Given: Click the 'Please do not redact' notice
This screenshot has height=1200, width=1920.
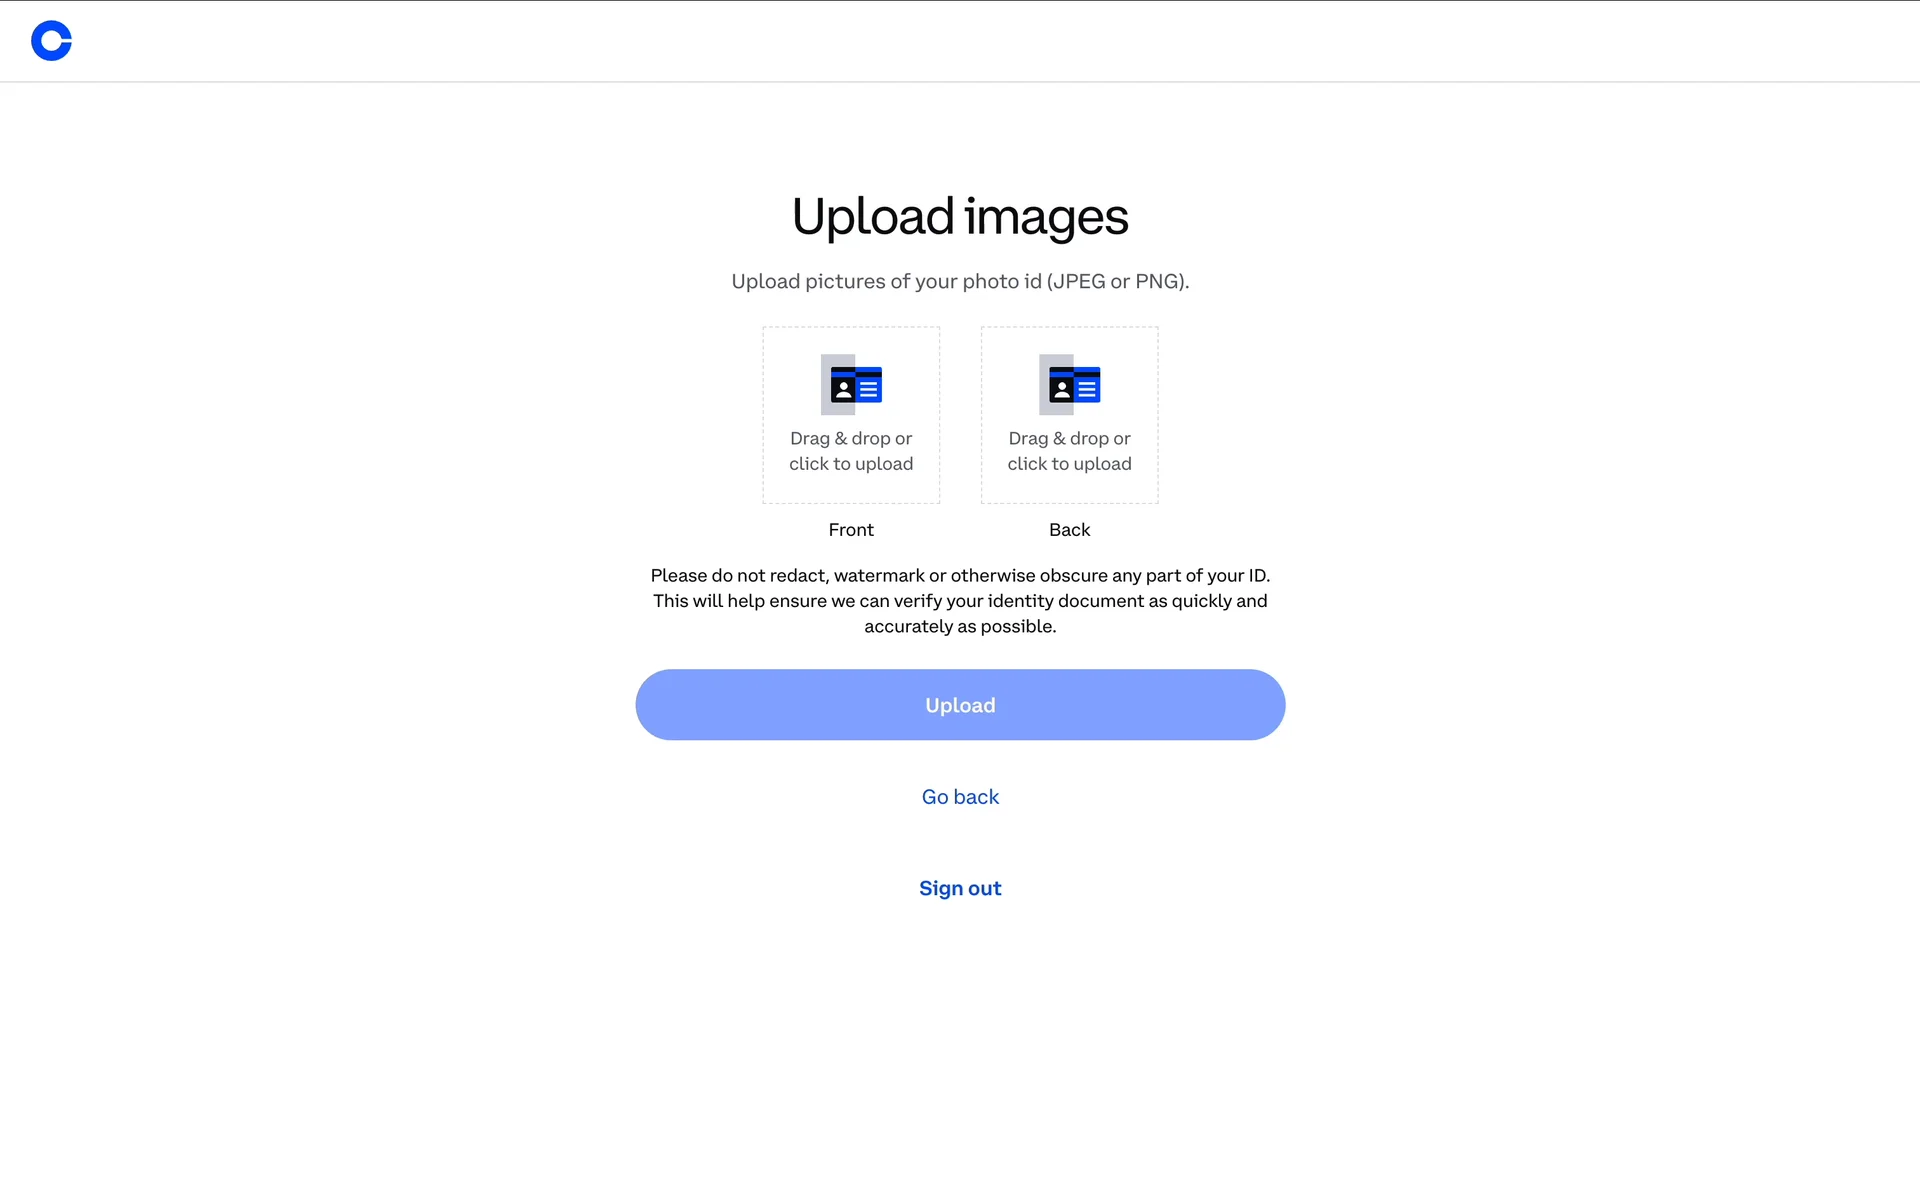Looking at the screenshot, I should tap(960, 601).
